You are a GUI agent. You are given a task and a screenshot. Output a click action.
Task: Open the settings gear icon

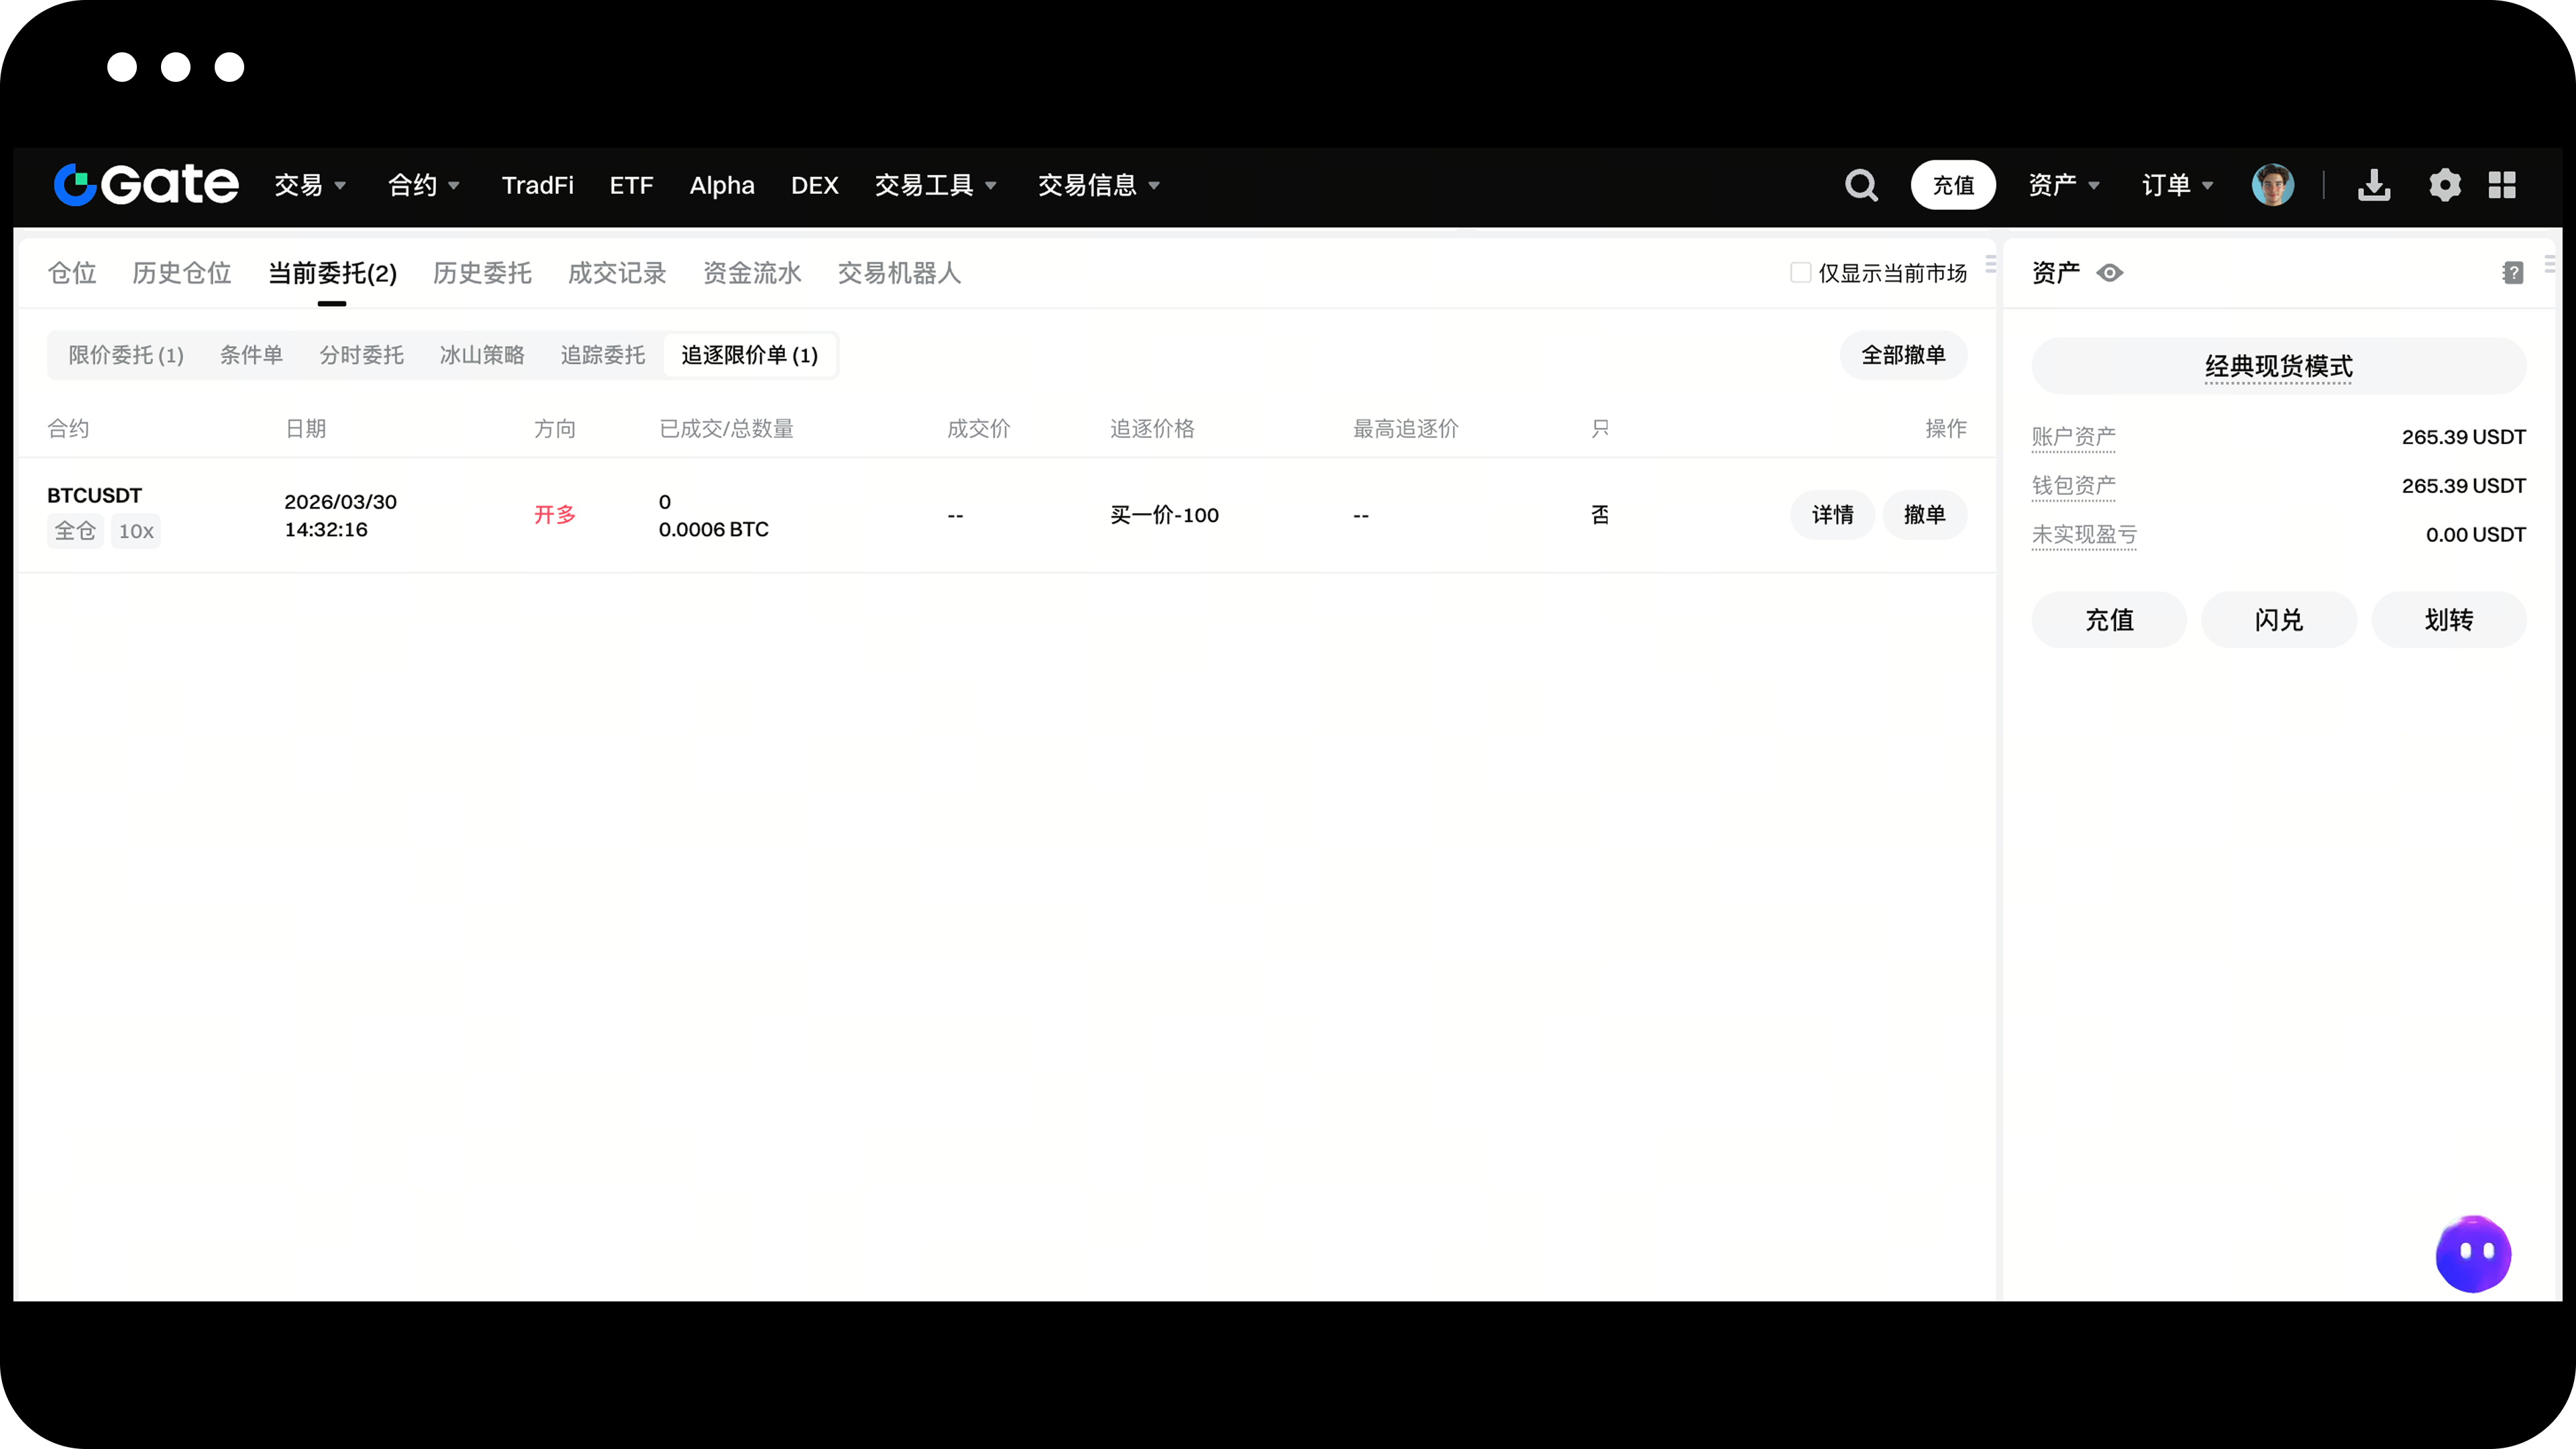click(x=2444, y=185)
